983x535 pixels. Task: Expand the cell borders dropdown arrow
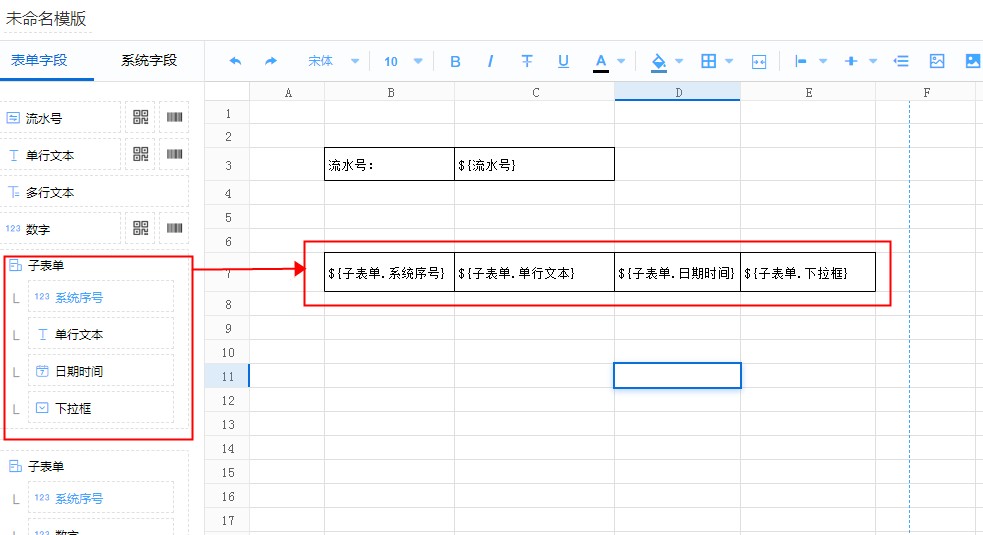click(730, 62)
